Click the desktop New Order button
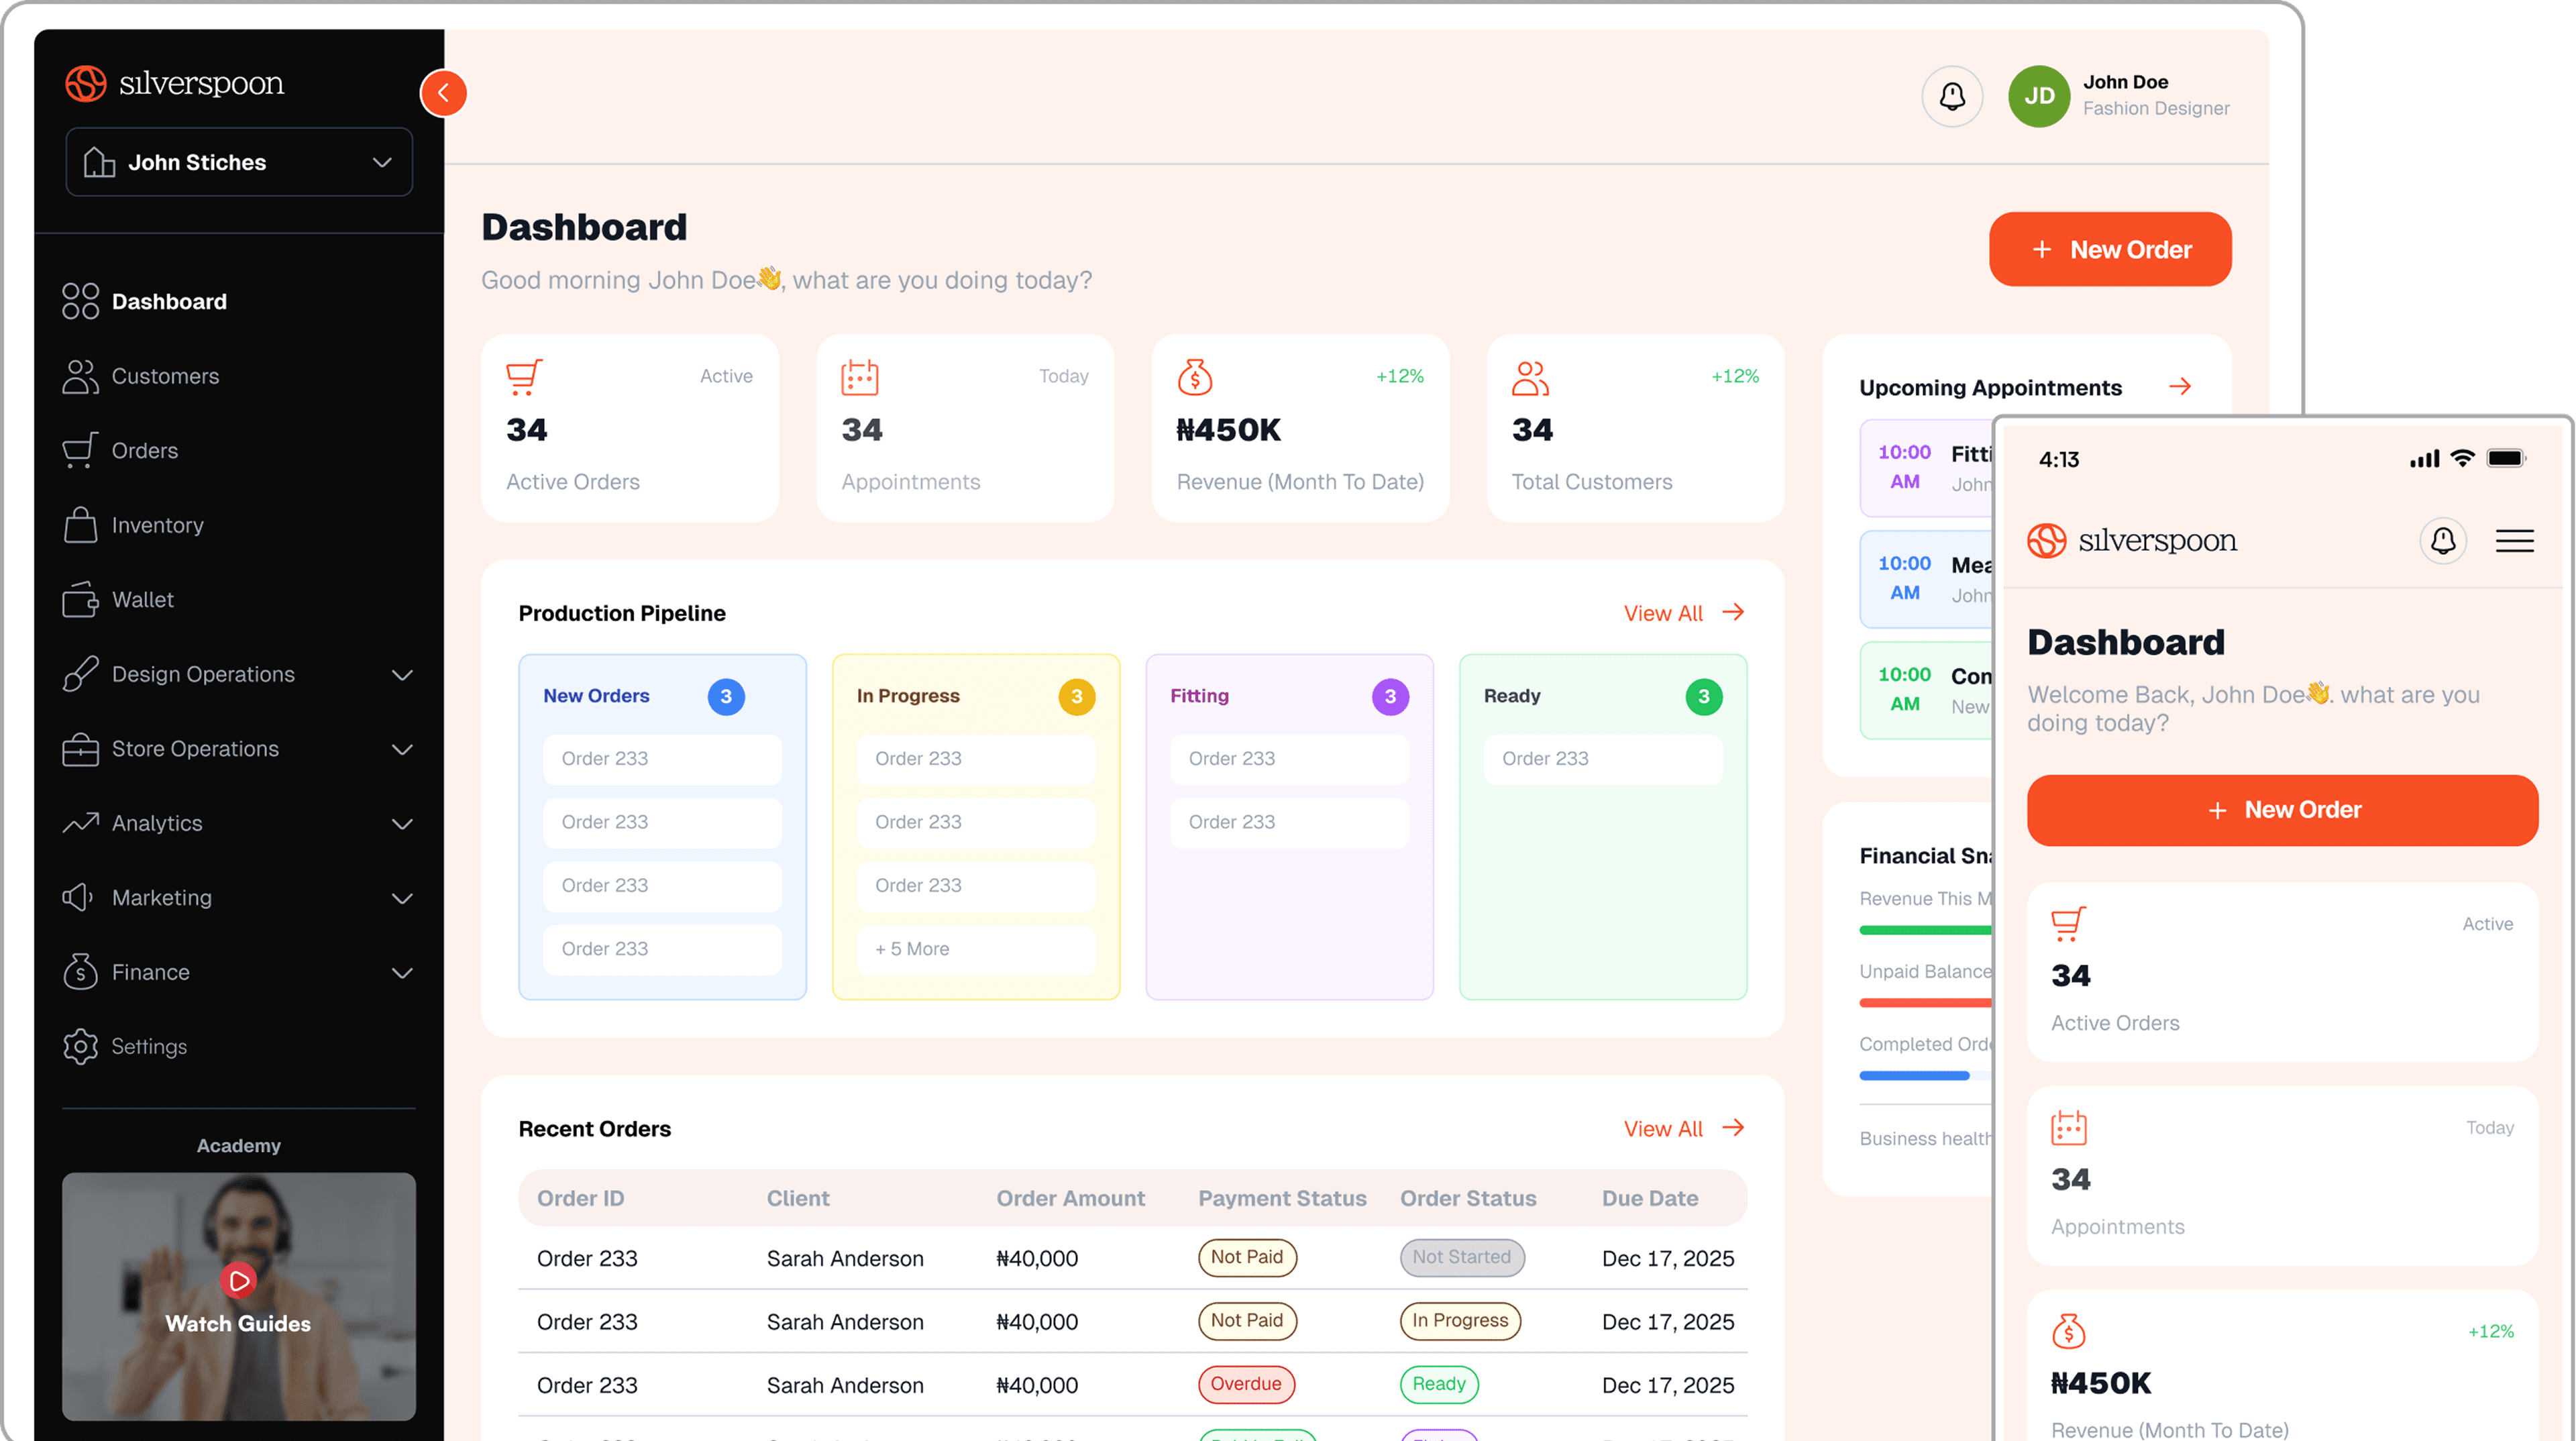2576x1441 pixels. pyautogui.click(x=2110, y=249)
